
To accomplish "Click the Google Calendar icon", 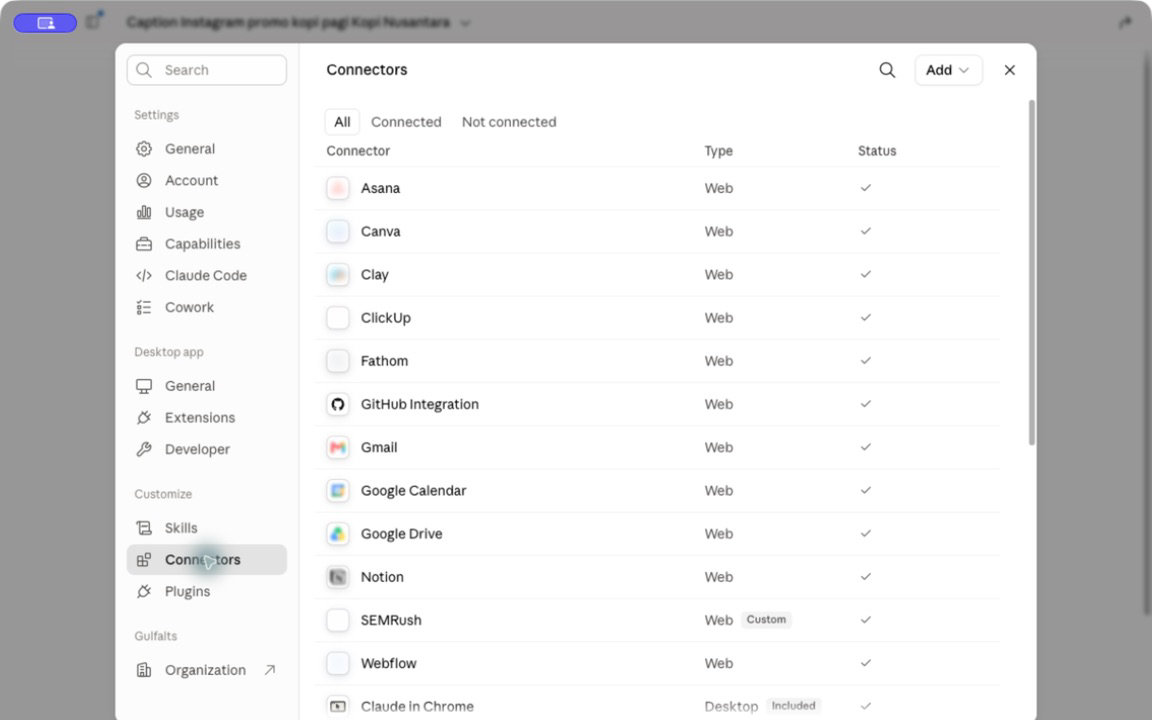I will [x=337, y=491].
